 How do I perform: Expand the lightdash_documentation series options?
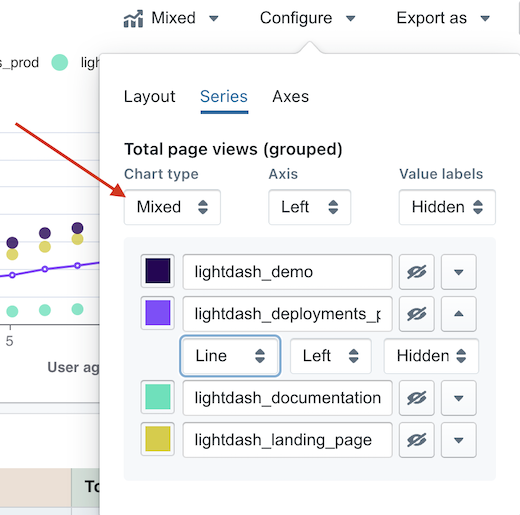pos(459,398)
